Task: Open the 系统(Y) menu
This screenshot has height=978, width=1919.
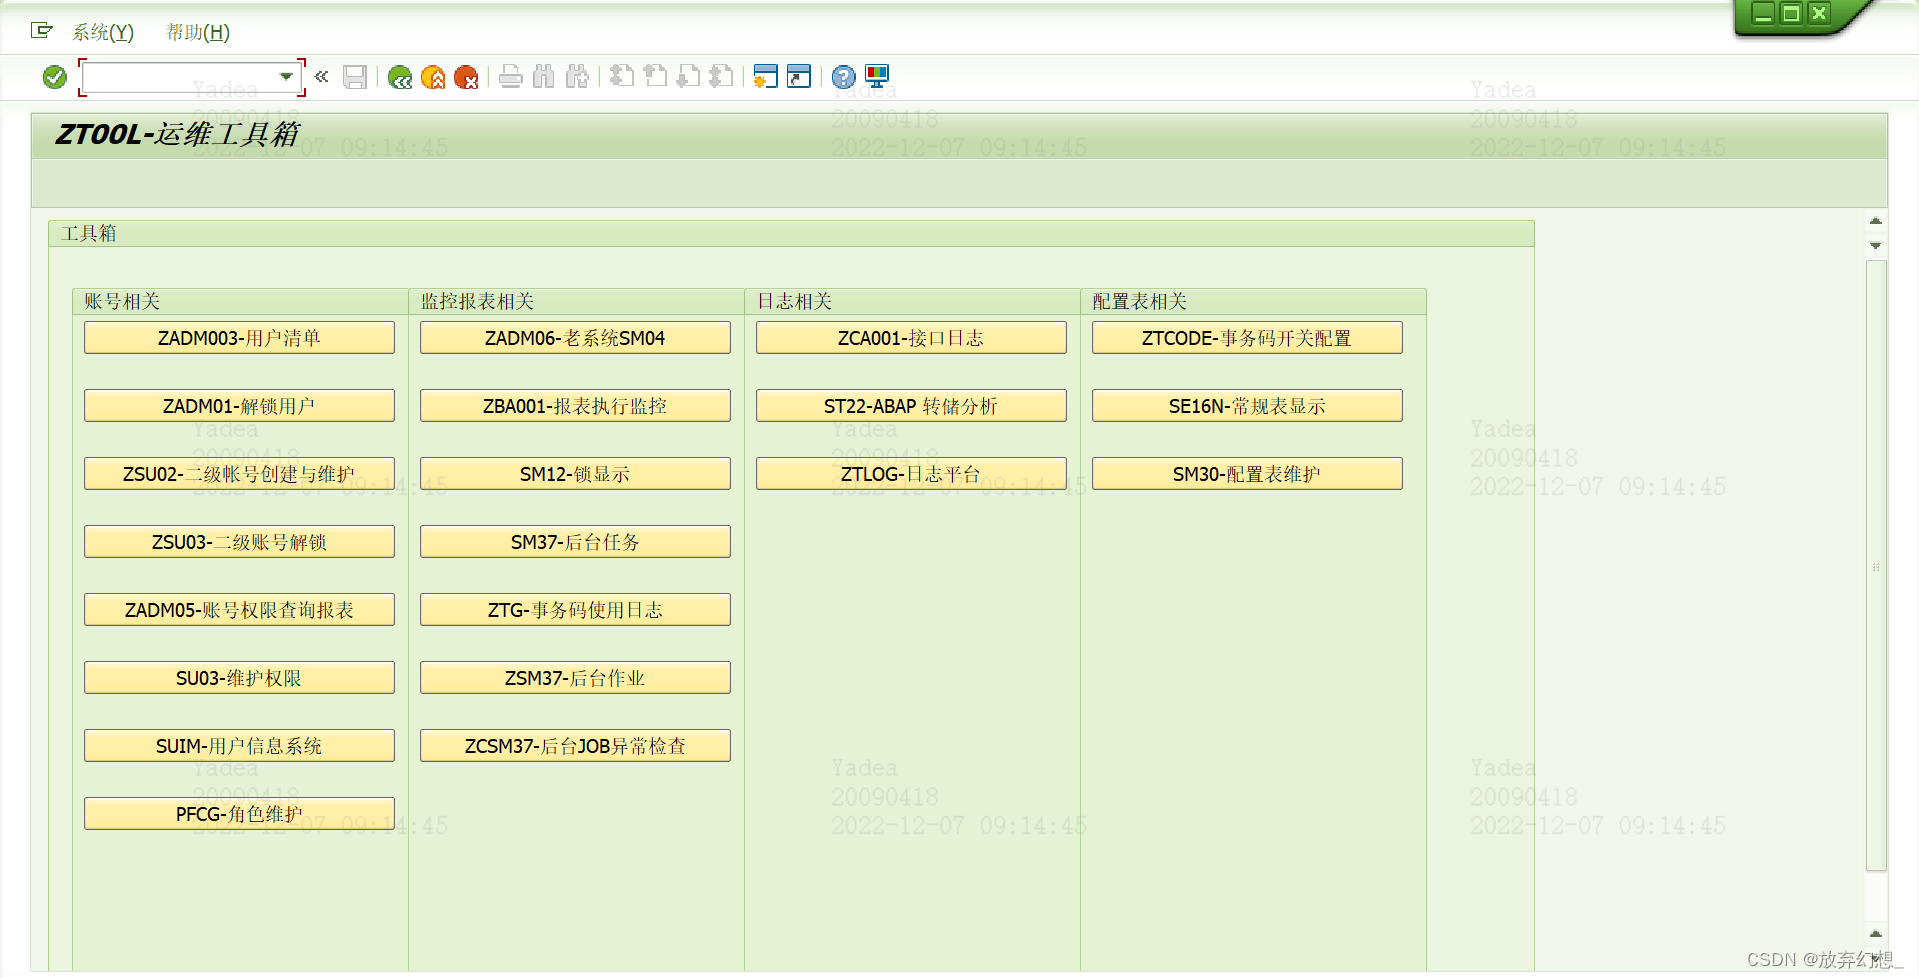Action: tap(103, 32)
